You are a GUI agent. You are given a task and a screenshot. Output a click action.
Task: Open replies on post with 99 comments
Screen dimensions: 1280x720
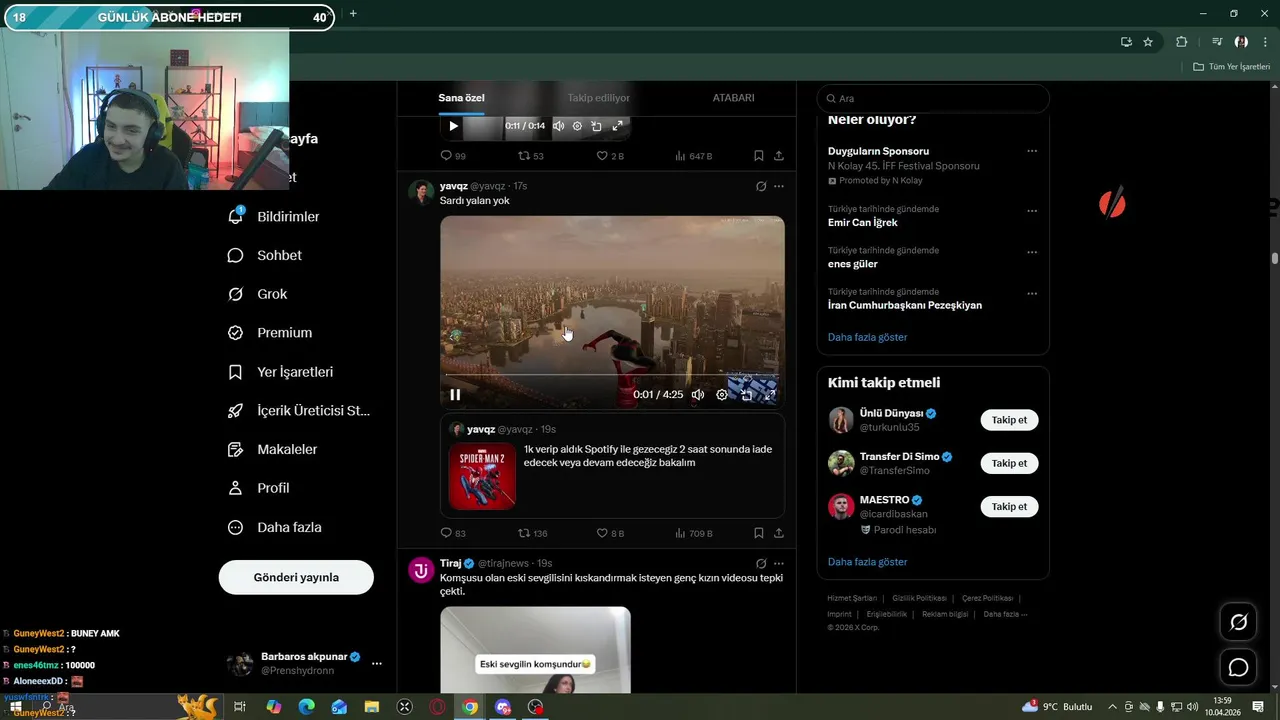click(453, 156)
